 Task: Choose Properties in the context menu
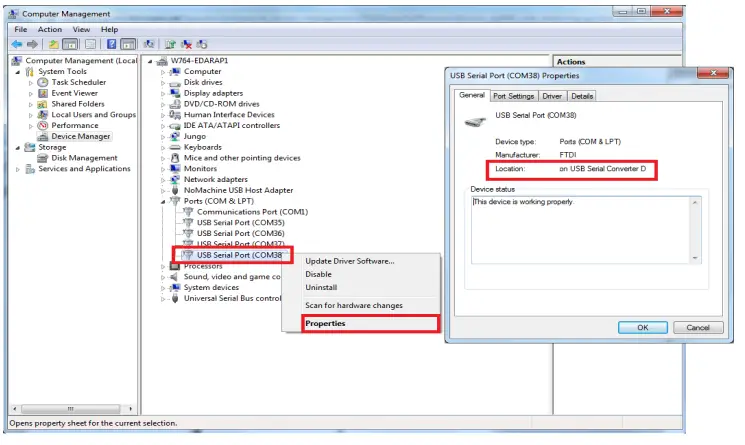(325, 323)
